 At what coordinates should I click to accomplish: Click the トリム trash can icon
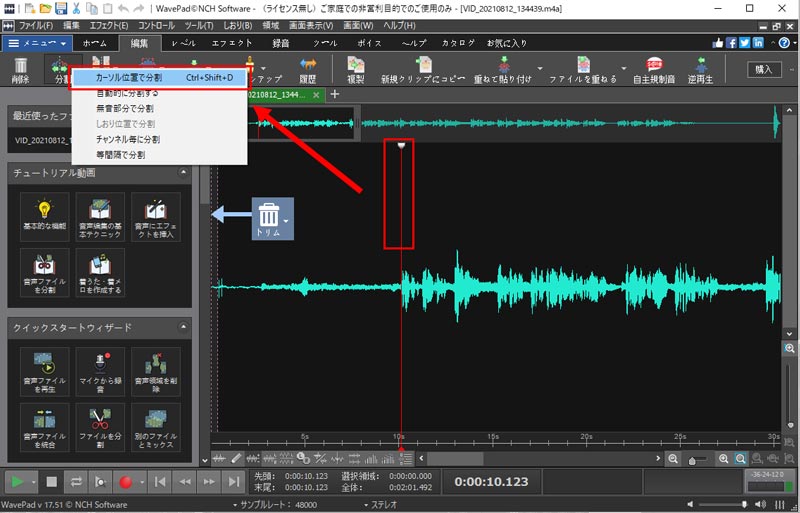(x=269, y=216)
